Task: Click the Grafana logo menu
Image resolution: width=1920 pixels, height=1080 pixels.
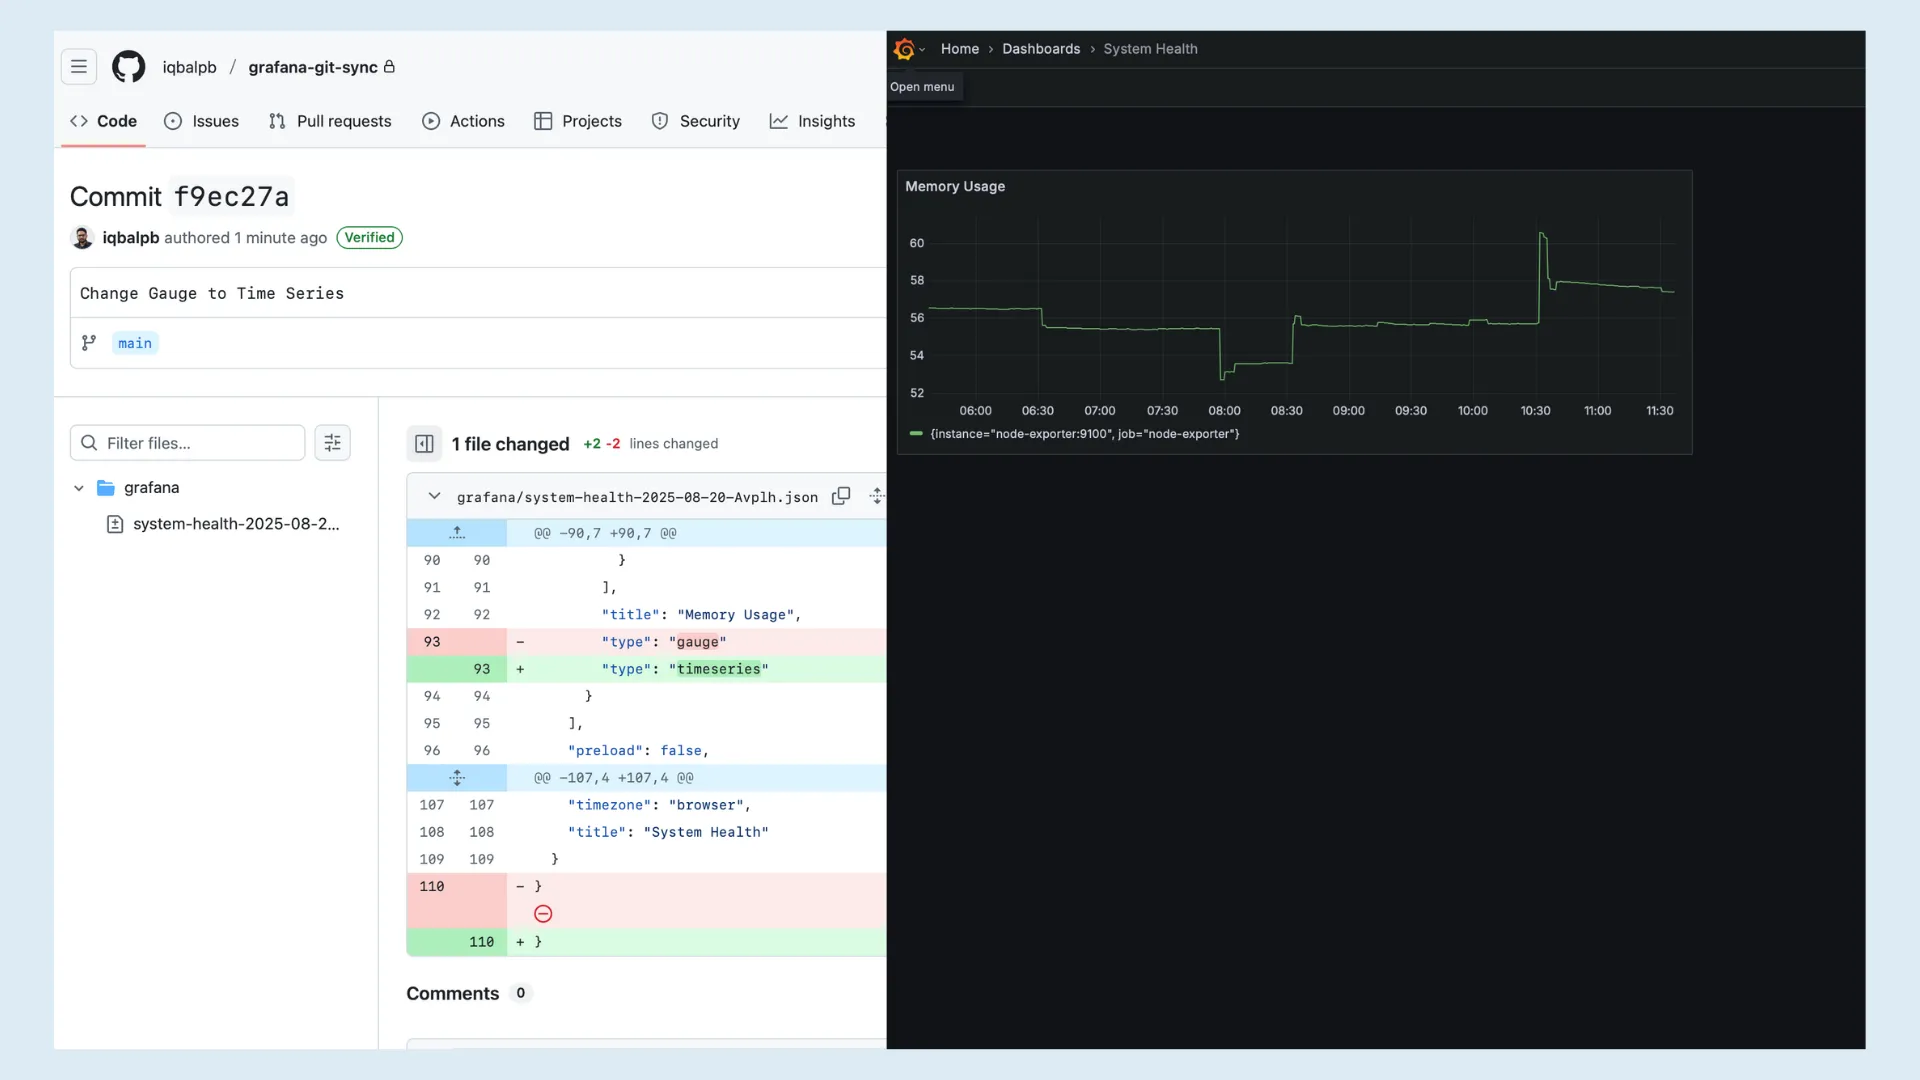Action: (x=906, y=49)
